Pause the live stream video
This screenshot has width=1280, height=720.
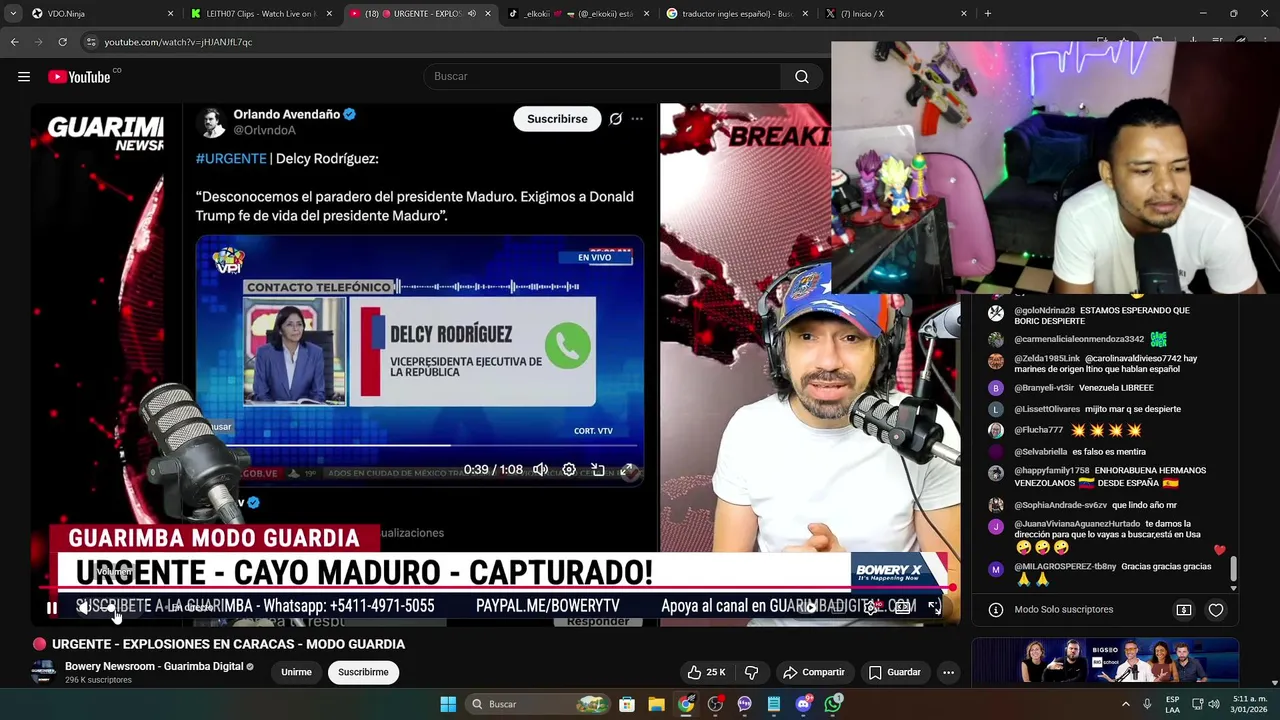click(x=51, y=607)
